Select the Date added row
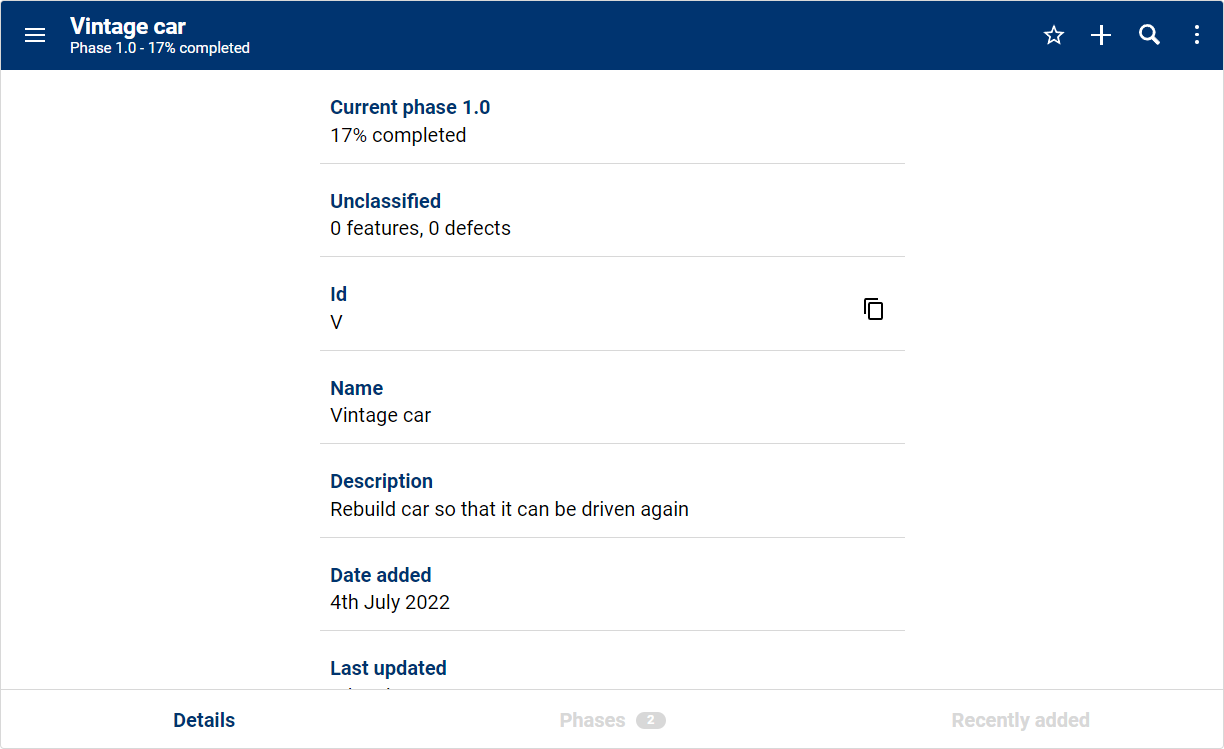This screenshot has height=749, width=1224. coord(612,588)
